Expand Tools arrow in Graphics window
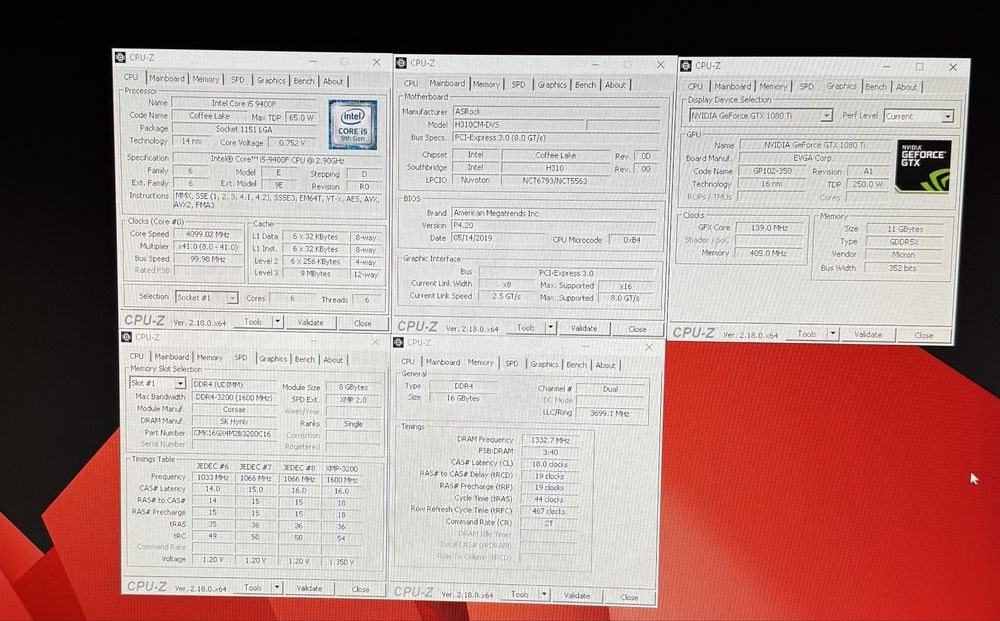The image size is (1000, 621). click(832, 333)
